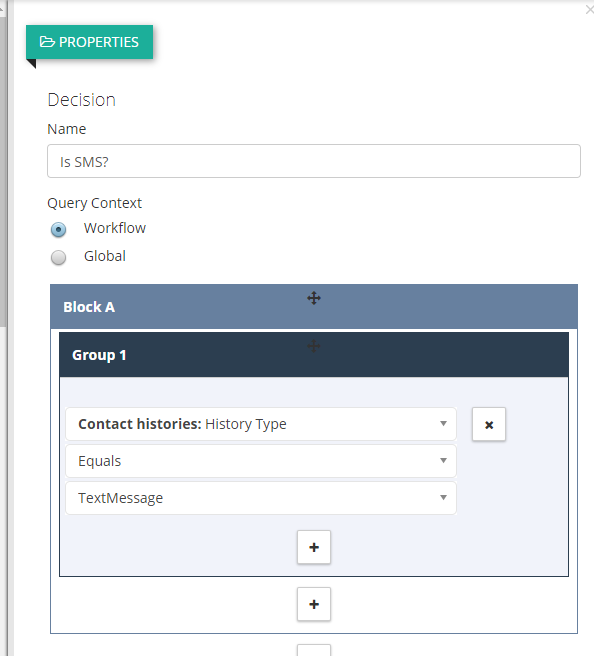The height and width of the screenshot is (656, 594).
Task: Close the properties panel with the X
Action: [589, 9]
